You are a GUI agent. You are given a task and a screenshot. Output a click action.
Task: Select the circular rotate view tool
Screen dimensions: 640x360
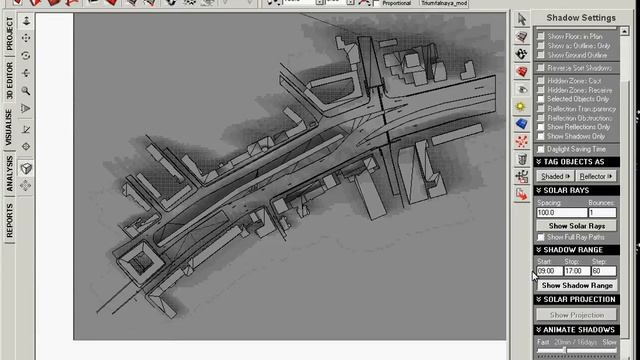(26, 56)
